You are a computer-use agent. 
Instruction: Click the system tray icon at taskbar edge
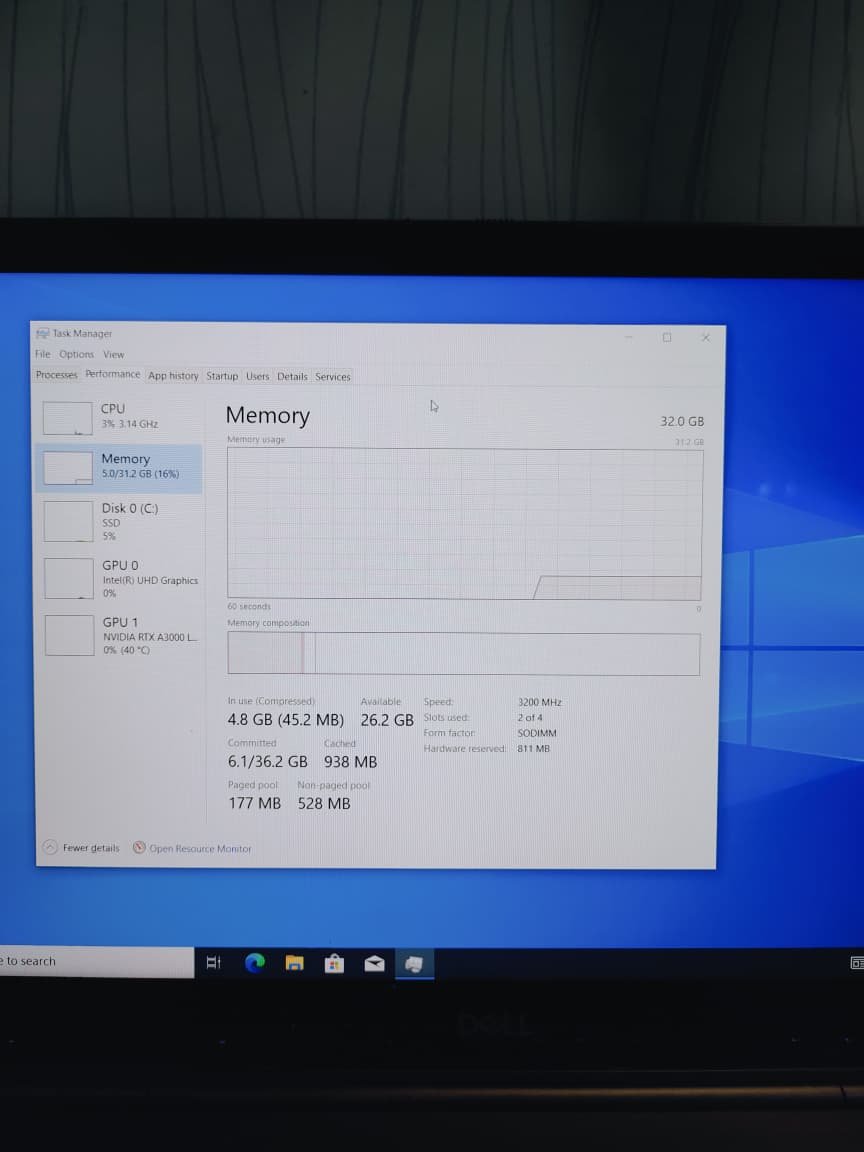coord(857,962)
